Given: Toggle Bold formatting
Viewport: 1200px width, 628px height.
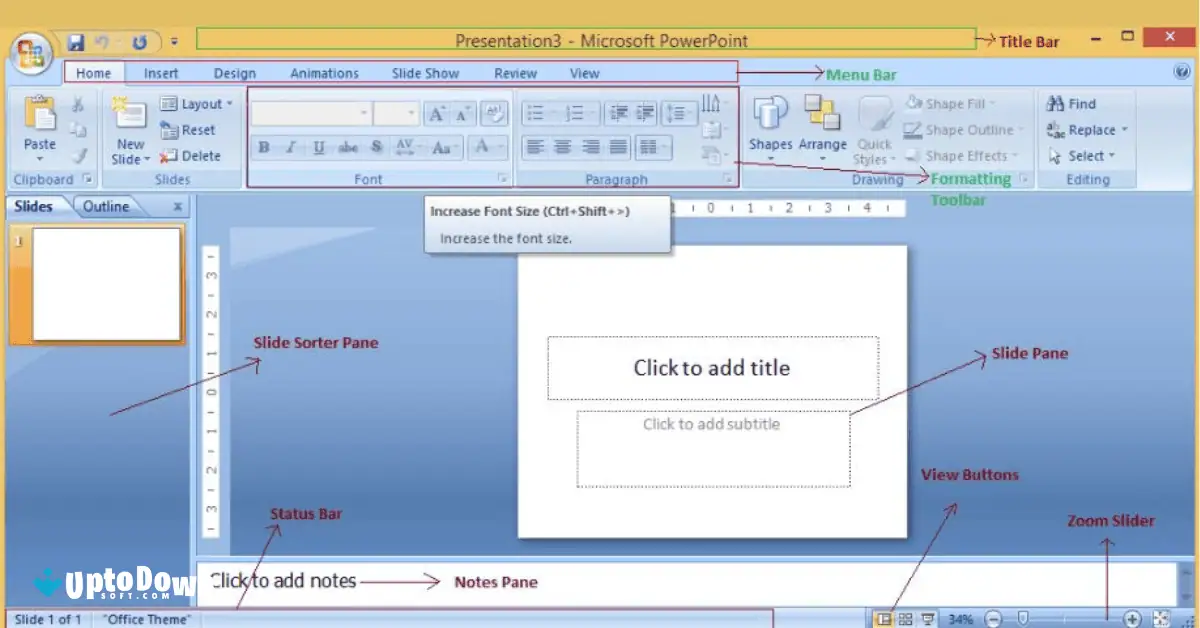Looking at the screenshot, I should [x=263, y=147].
